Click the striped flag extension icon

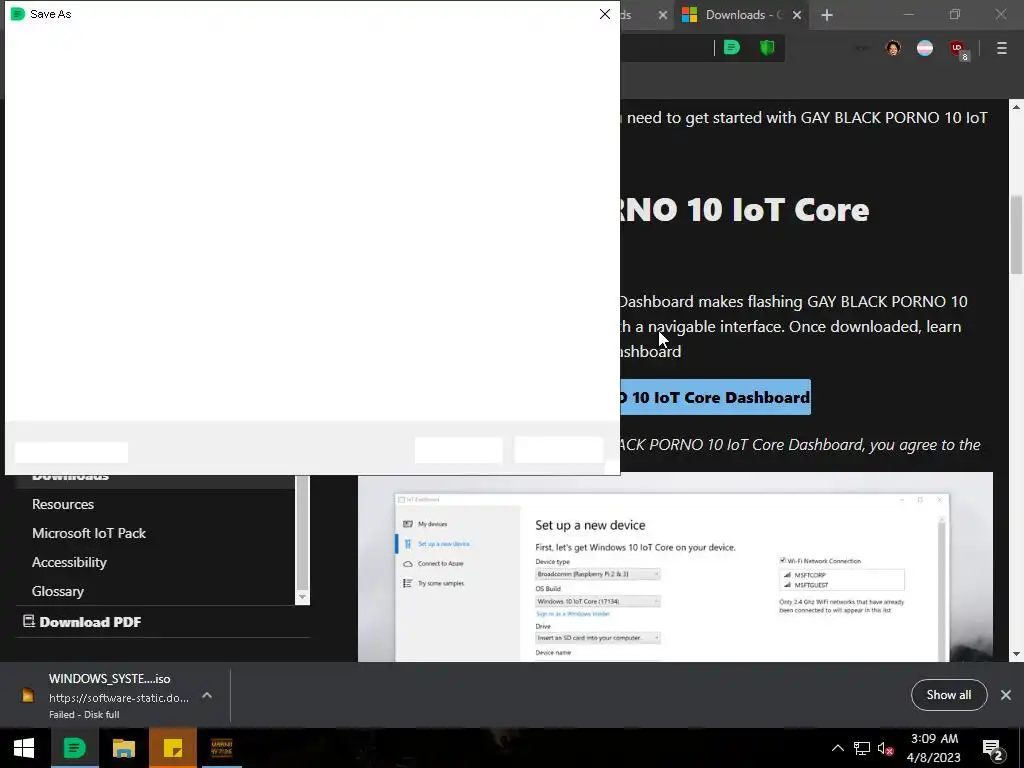[925, 48]
